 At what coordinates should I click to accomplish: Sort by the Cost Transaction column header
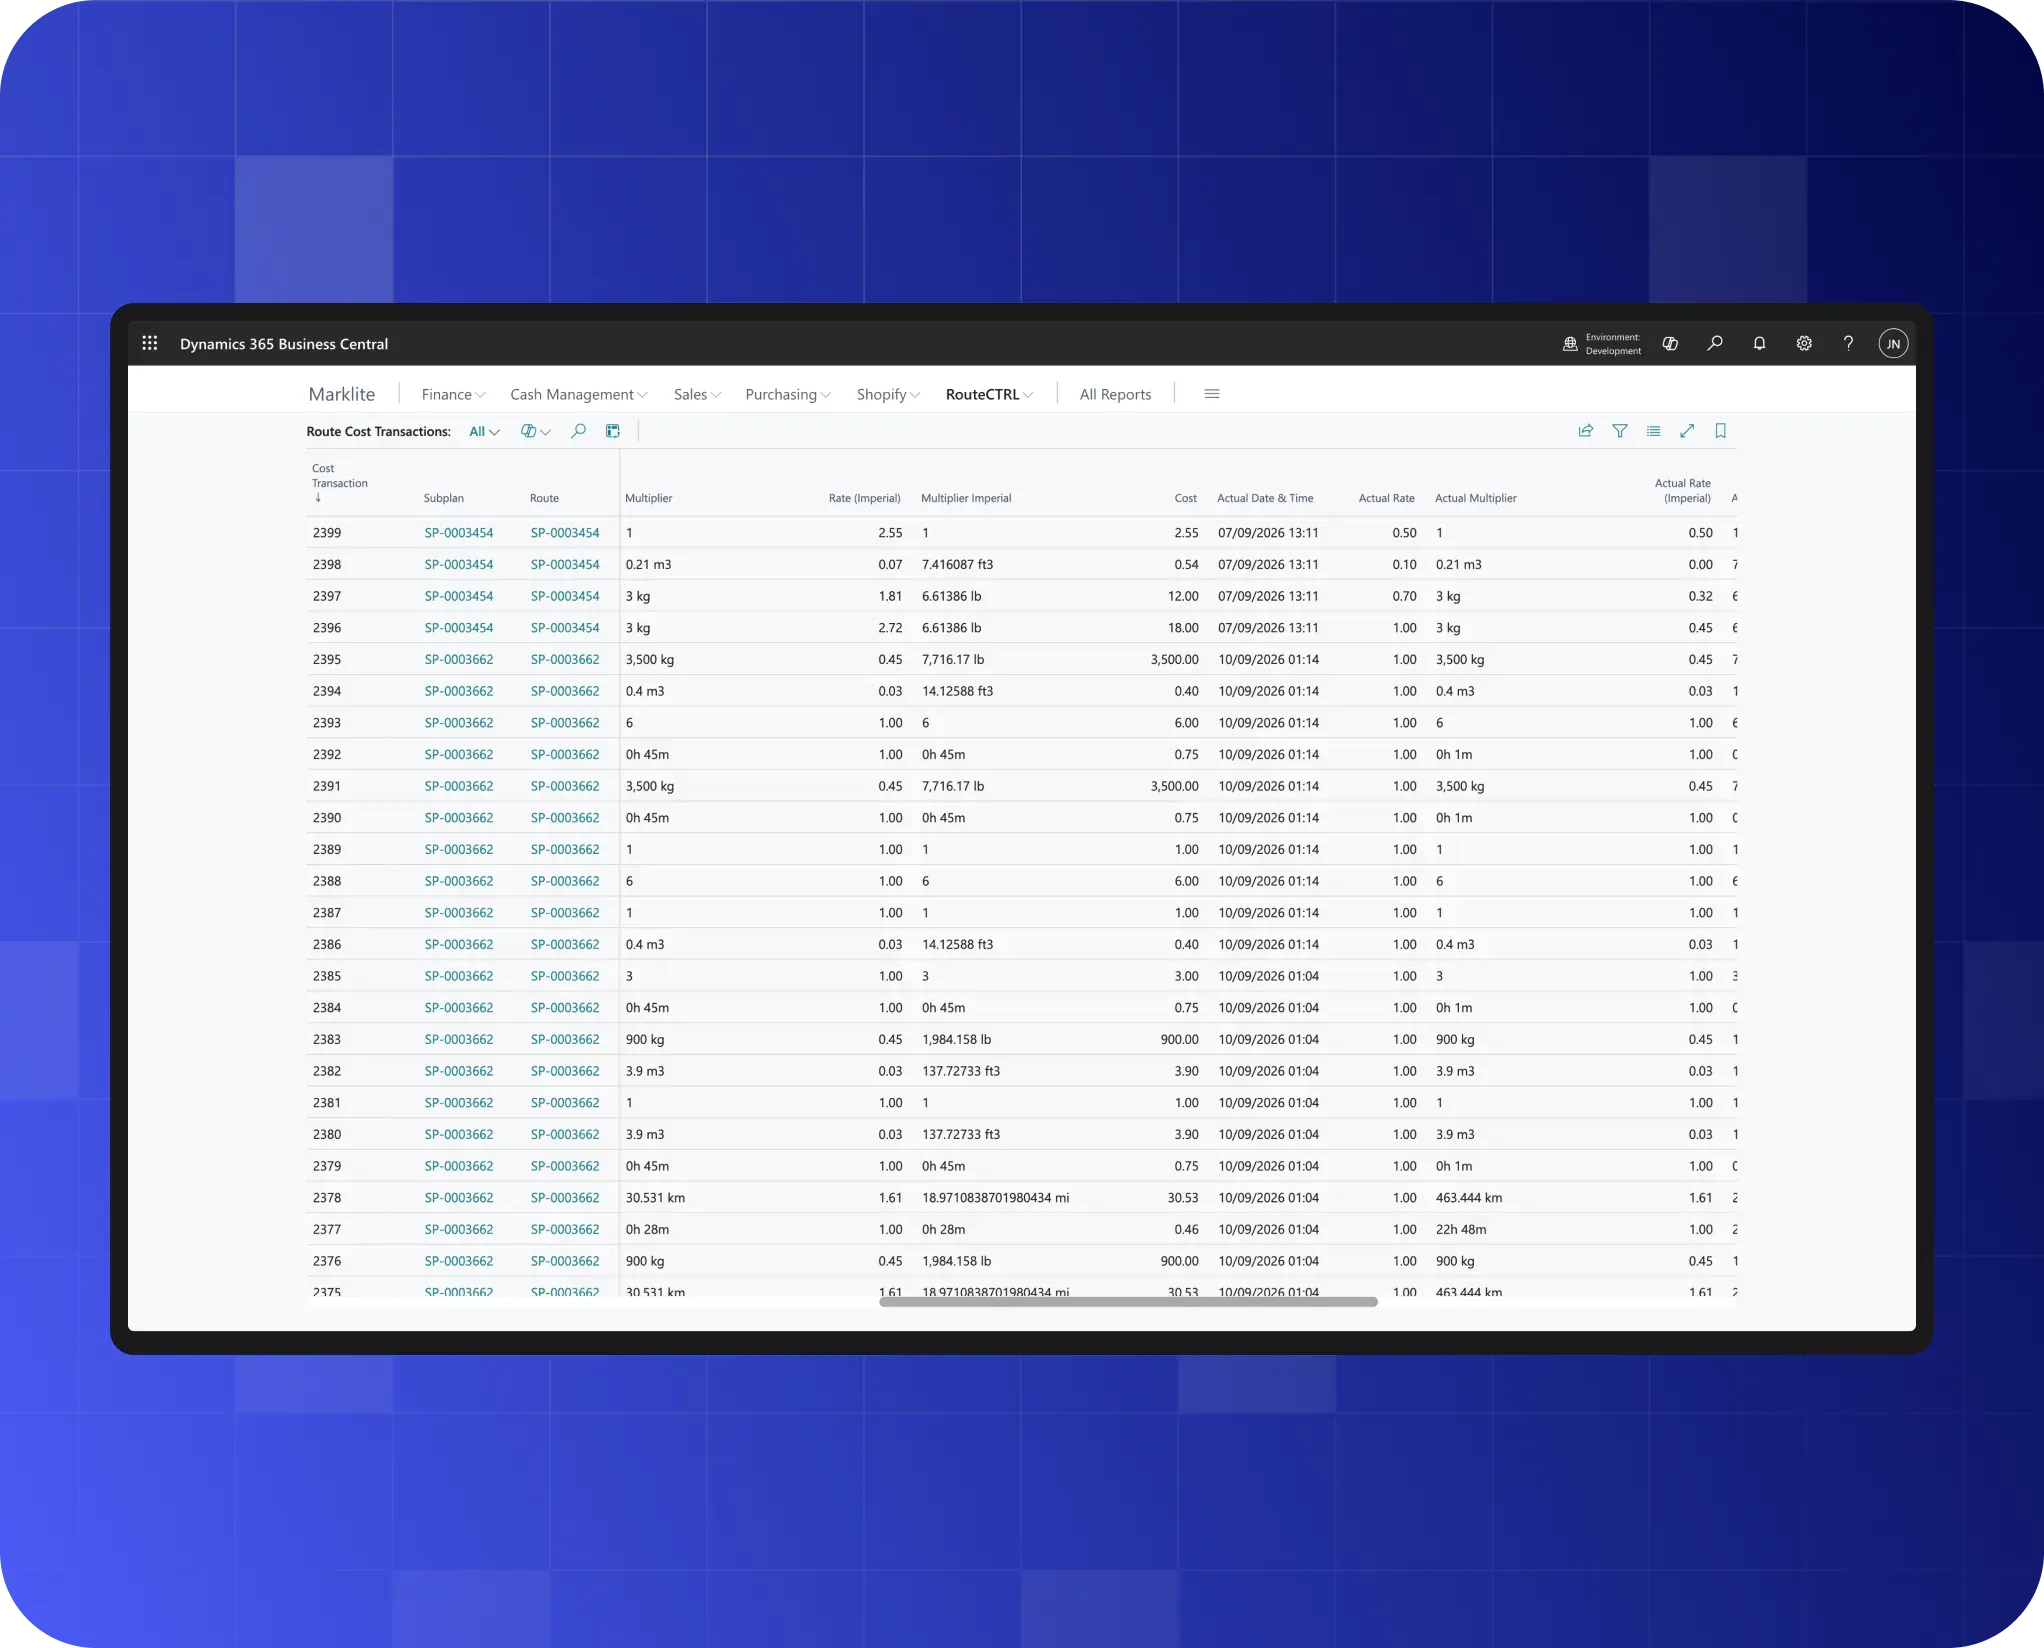340,482
